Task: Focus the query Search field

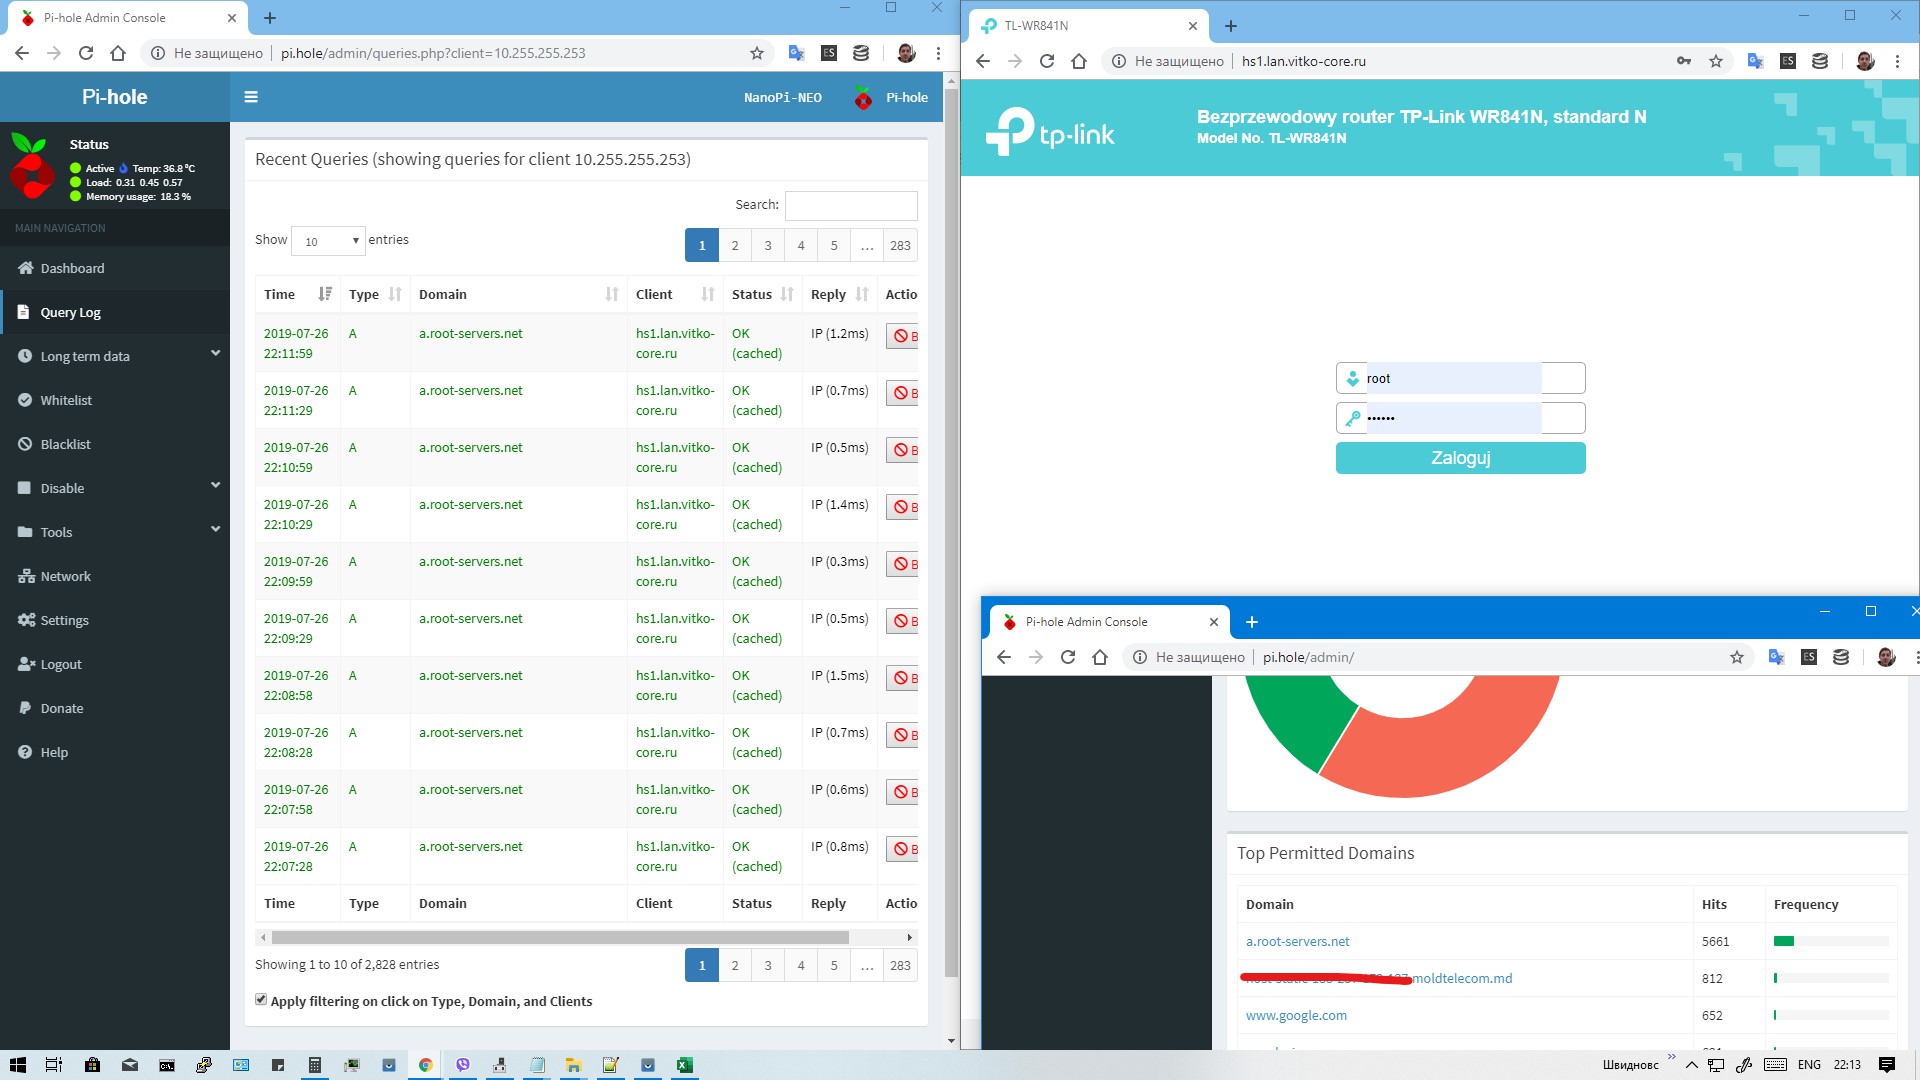Action: tap(851, 205)
